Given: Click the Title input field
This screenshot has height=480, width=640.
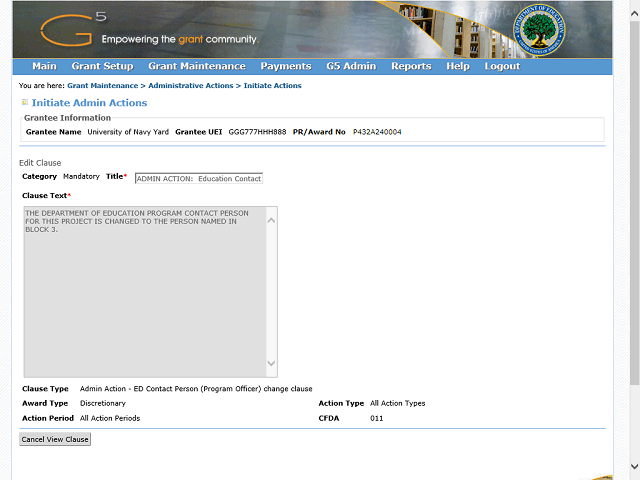Looking at the screenshot, I should [x=199, y=179].
